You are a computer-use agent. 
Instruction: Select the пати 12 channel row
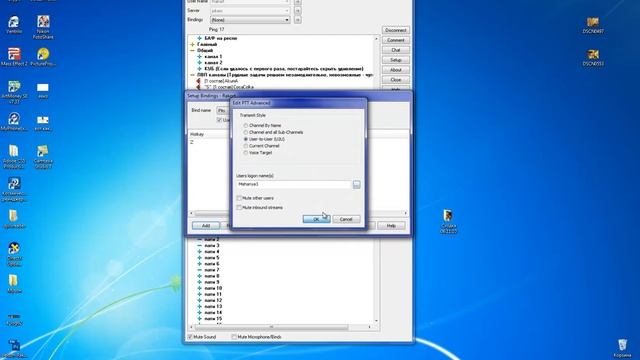[x=213, y=300]
